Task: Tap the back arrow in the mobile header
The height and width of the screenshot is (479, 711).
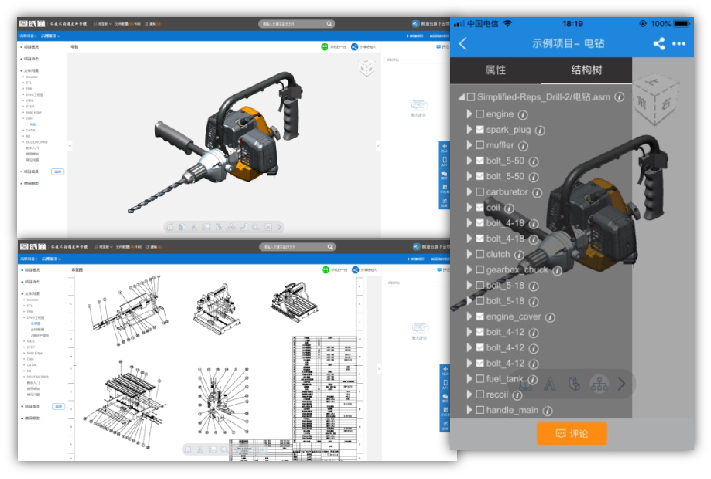Action: pos(463,44)
